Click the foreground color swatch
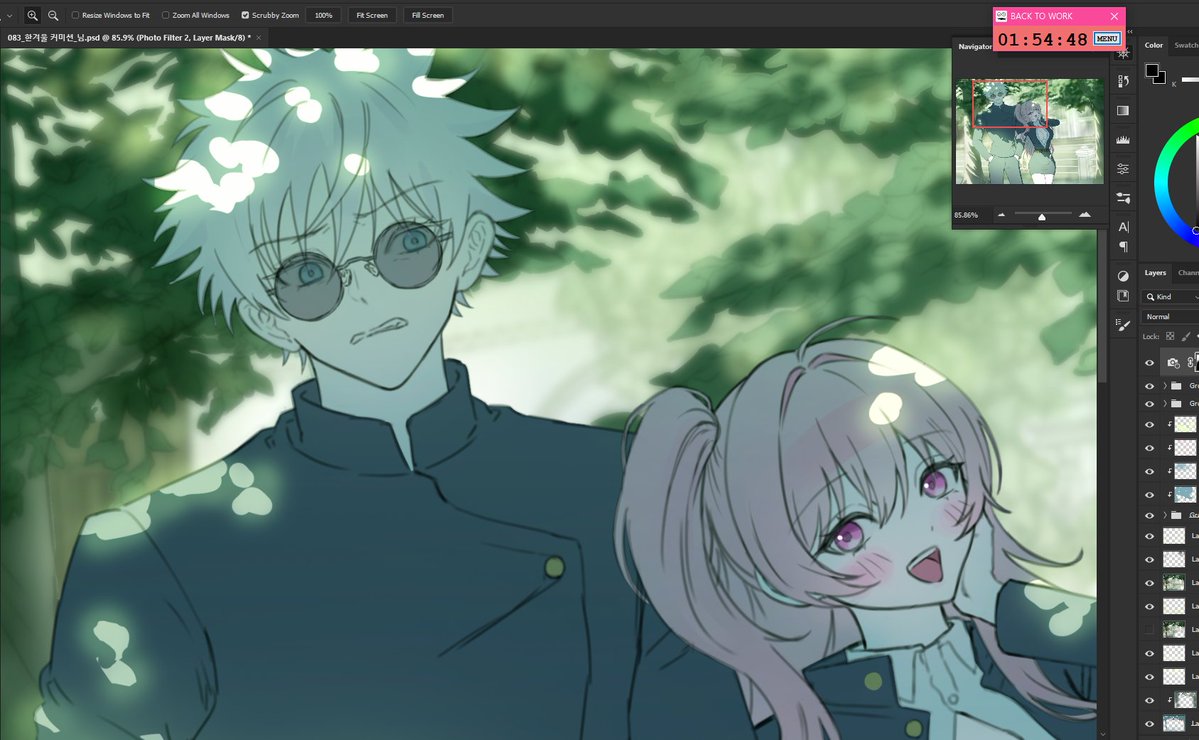 coord(1151,70)
